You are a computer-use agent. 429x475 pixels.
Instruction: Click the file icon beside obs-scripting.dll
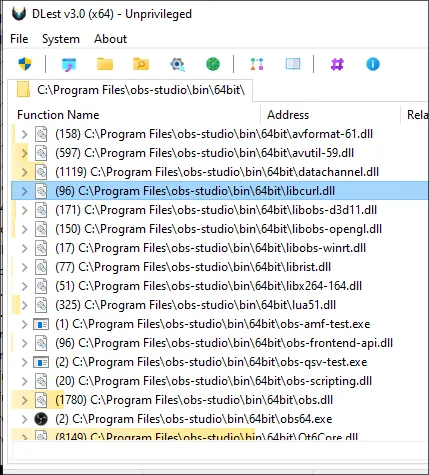(41, 381)
